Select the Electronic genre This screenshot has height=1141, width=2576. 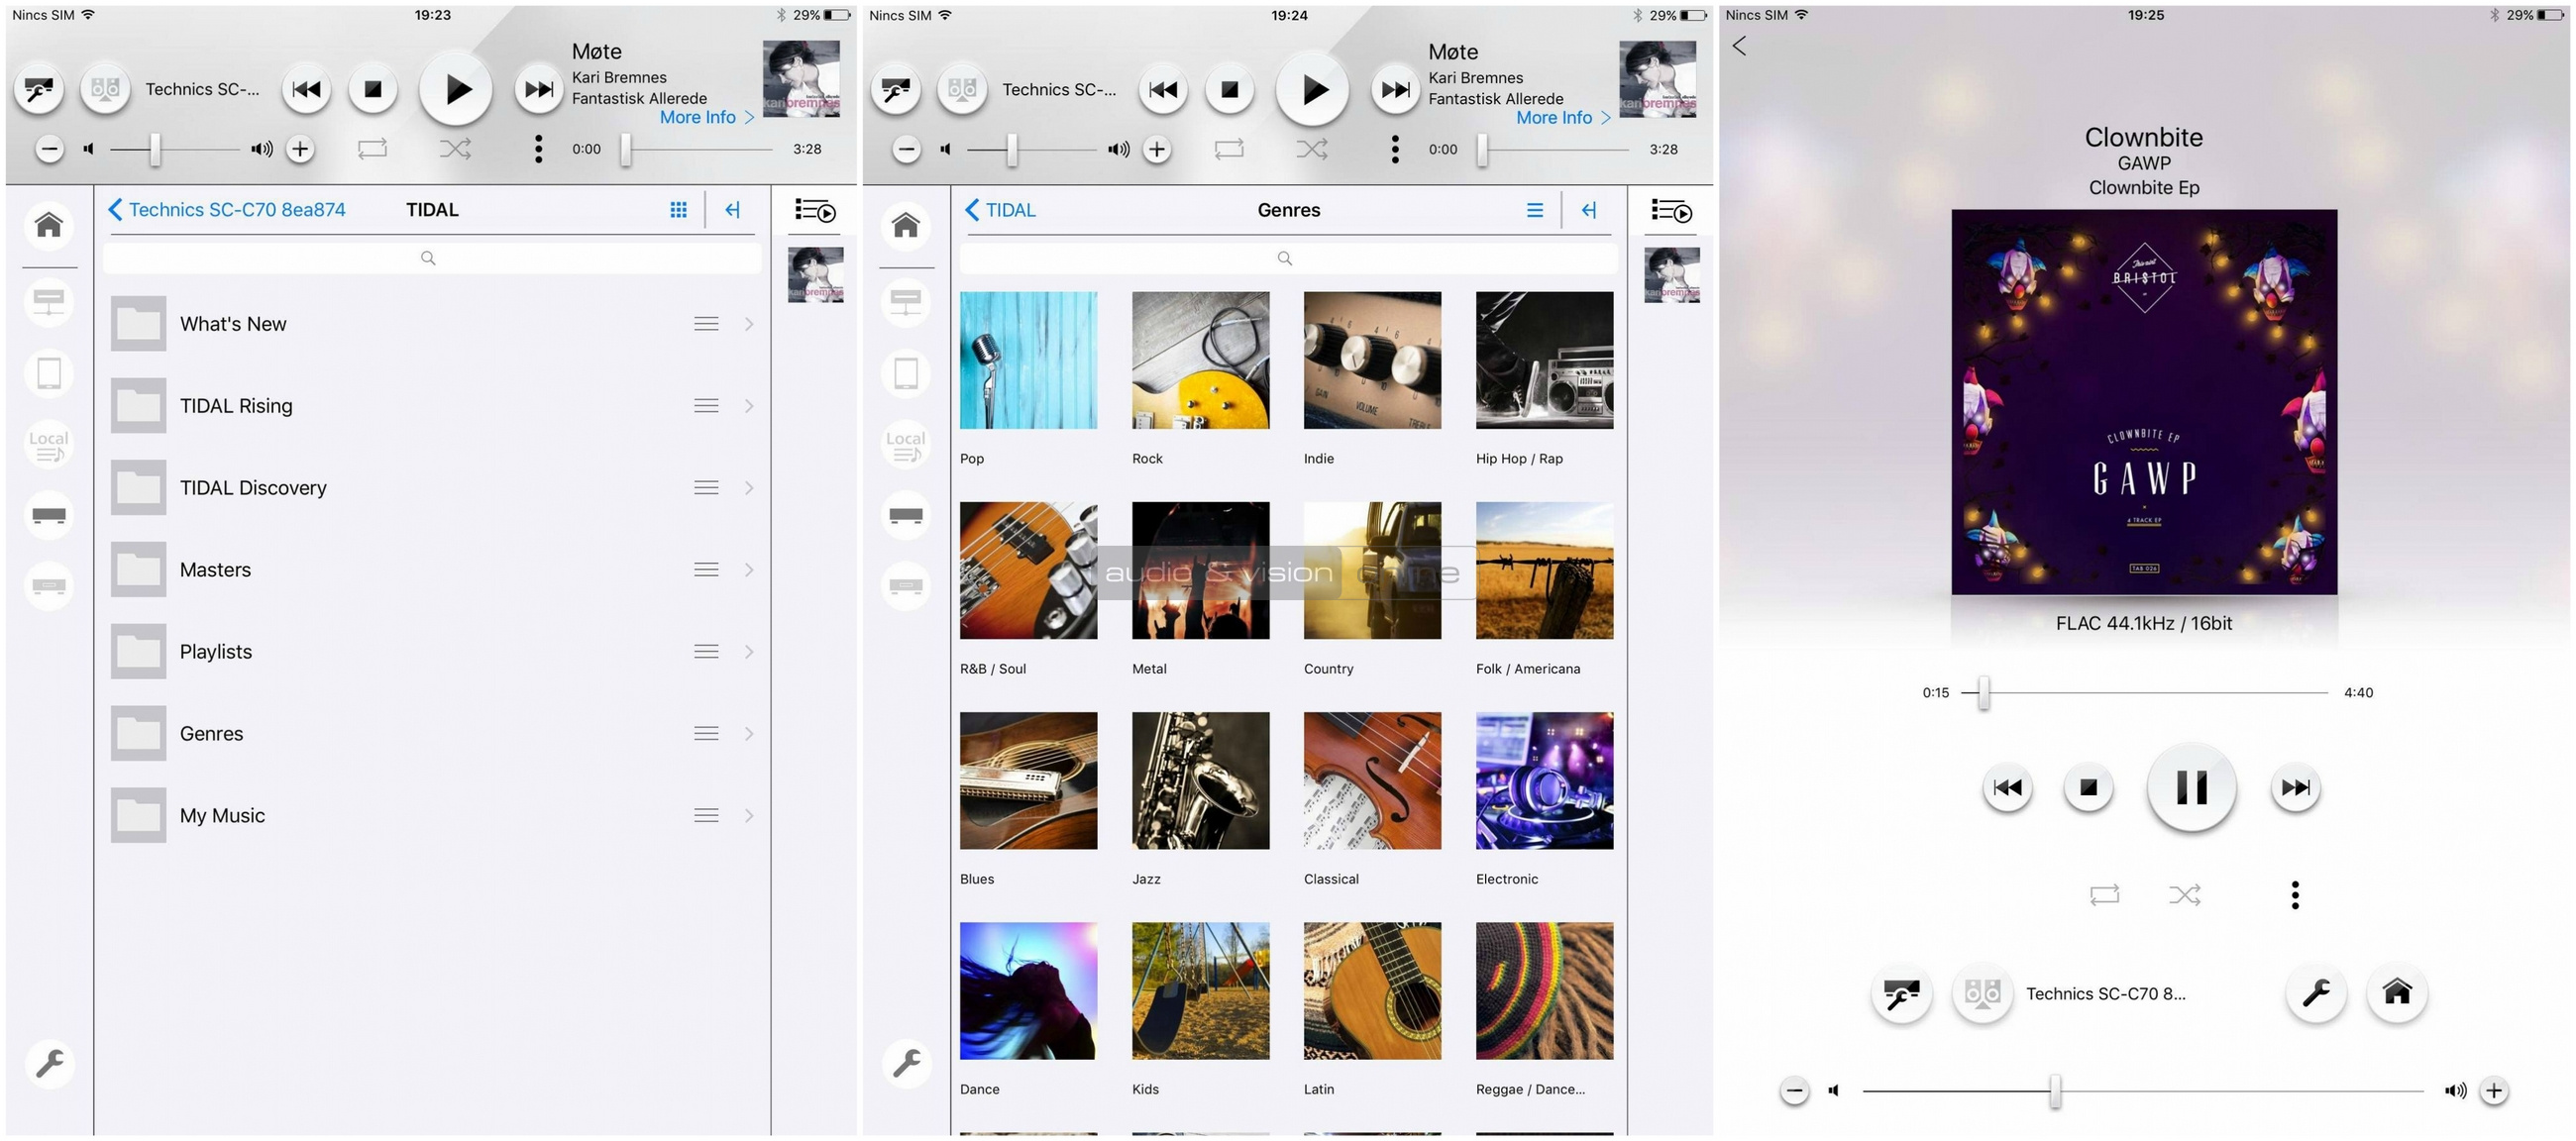click(1544, 781)
